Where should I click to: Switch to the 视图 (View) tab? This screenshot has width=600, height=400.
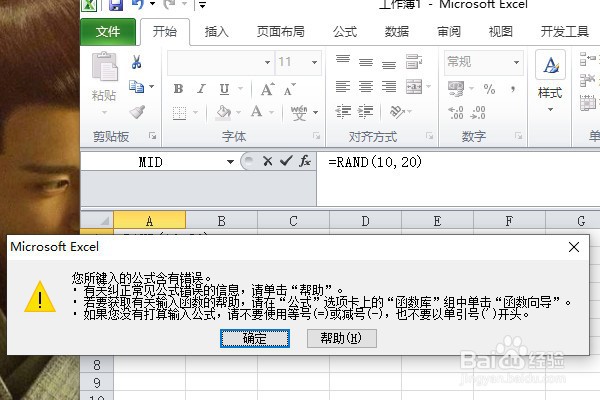(501, 31)
